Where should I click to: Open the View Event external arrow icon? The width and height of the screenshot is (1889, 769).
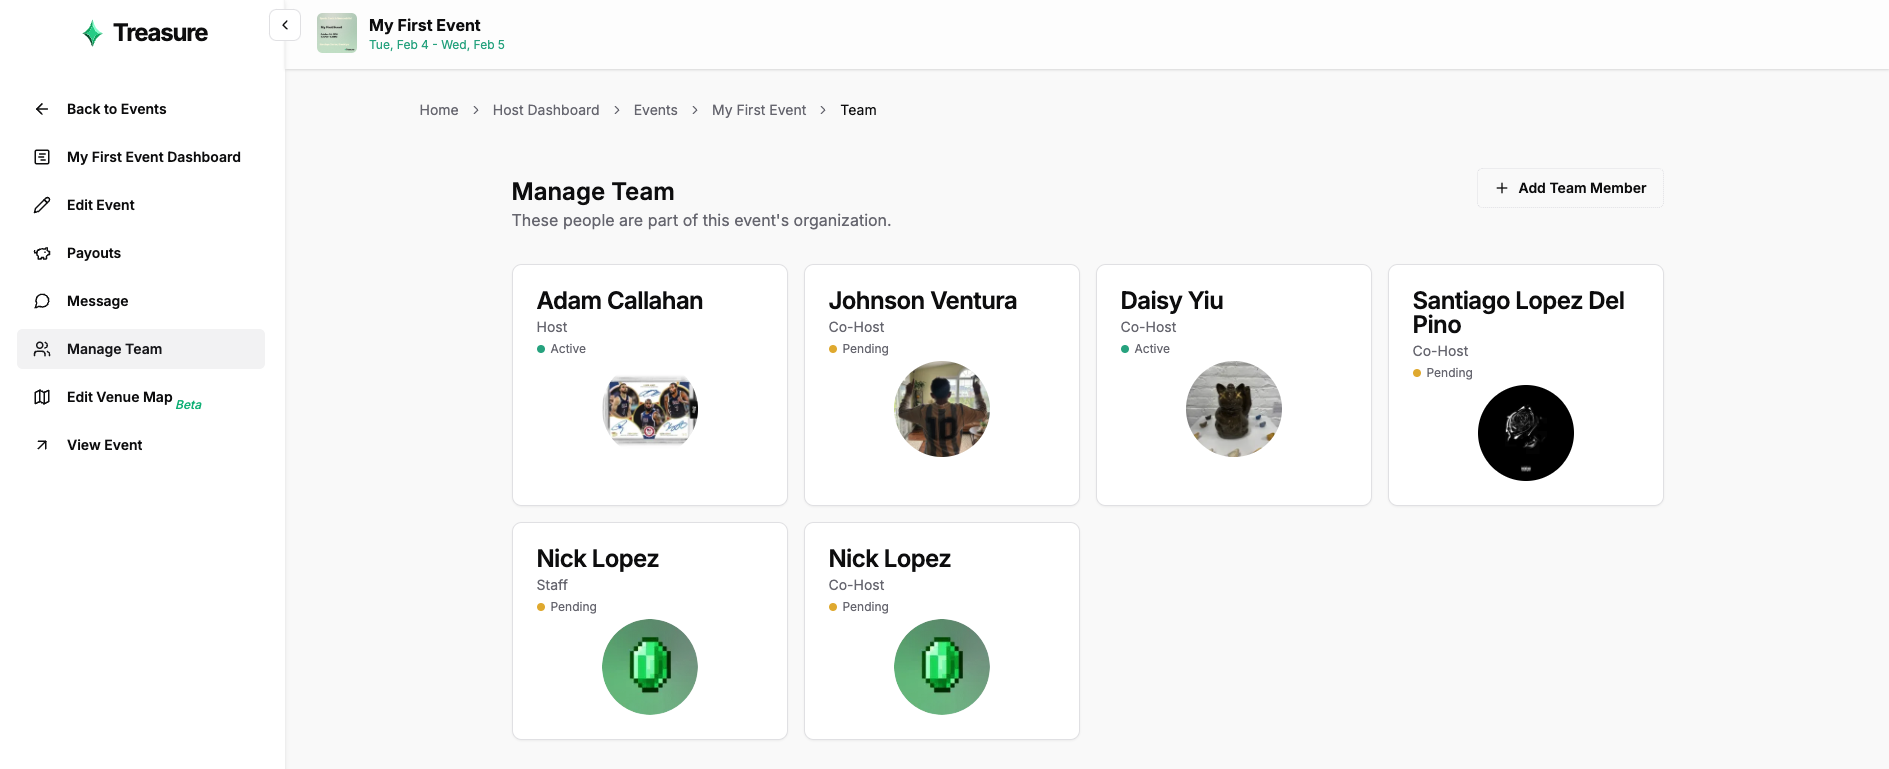(42, 445)
